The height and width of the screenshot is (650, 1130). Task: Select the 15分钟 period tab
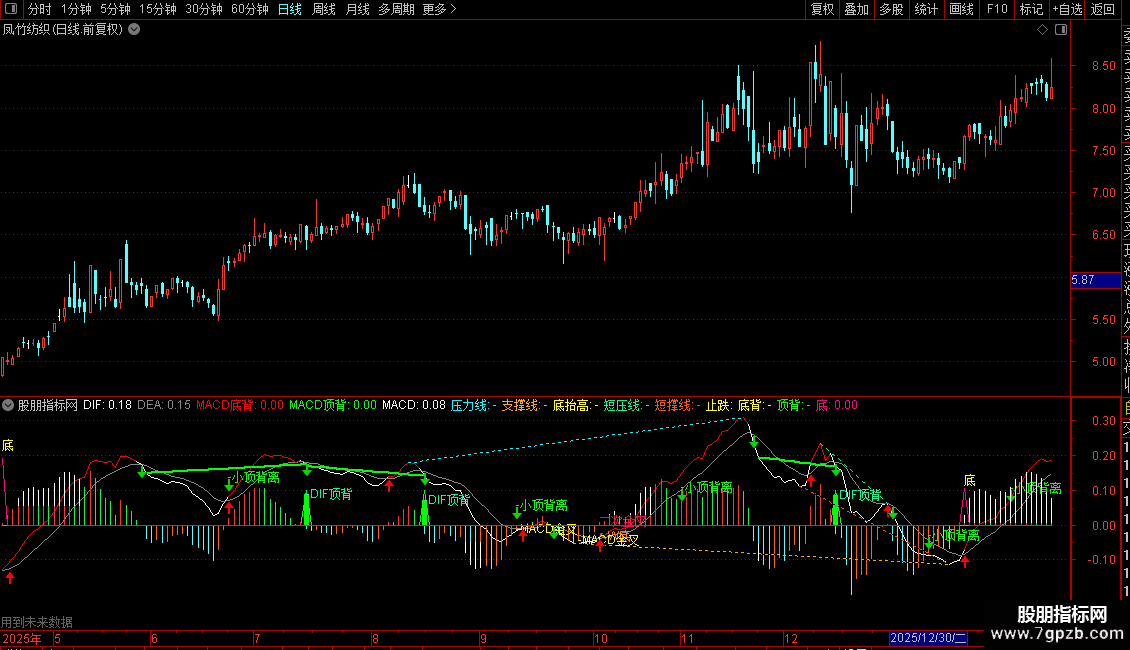(x=157, y=9)
